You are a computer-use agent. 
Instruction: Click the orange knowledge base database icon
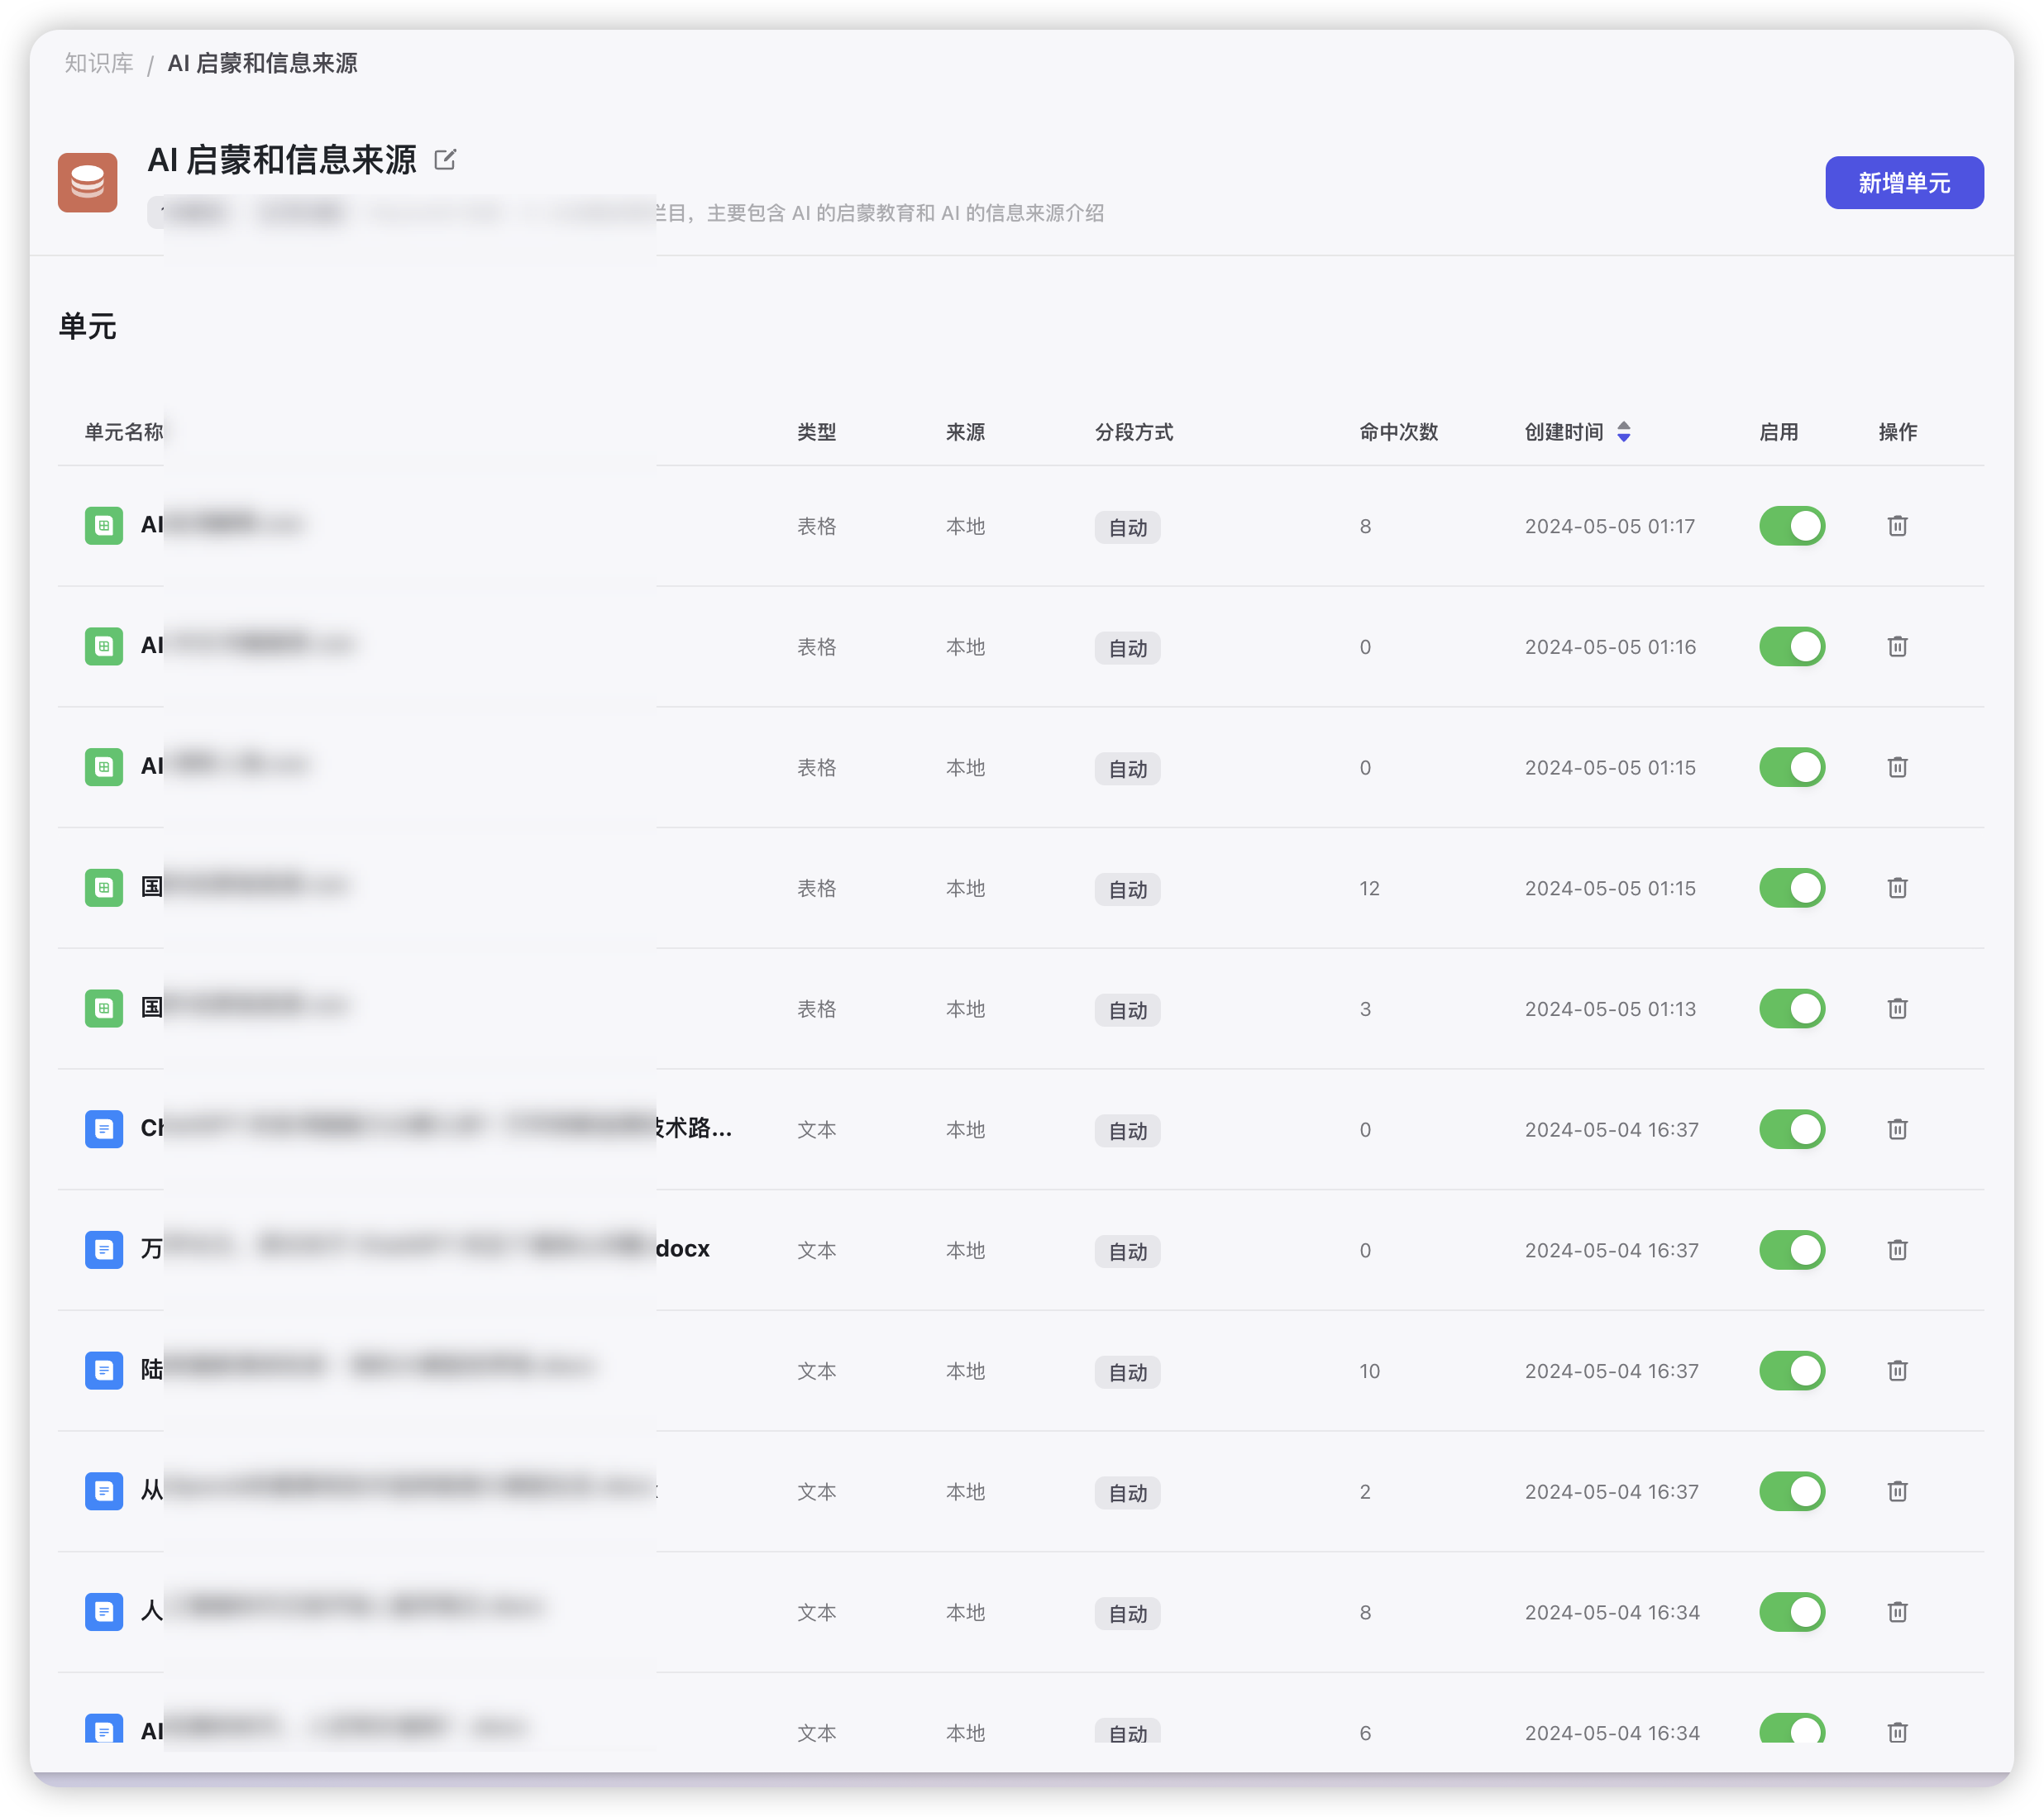[88, 183]
